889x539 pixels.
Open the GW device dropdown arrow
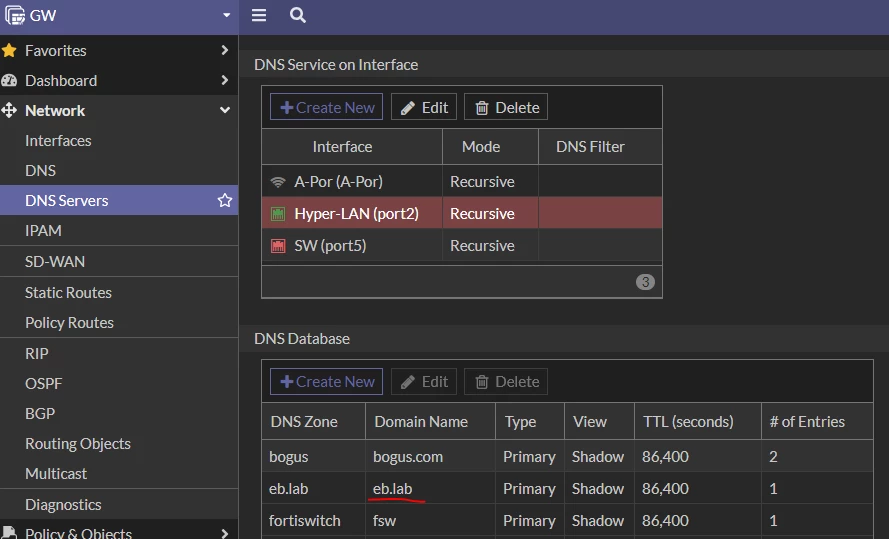[x=226, y=15]
